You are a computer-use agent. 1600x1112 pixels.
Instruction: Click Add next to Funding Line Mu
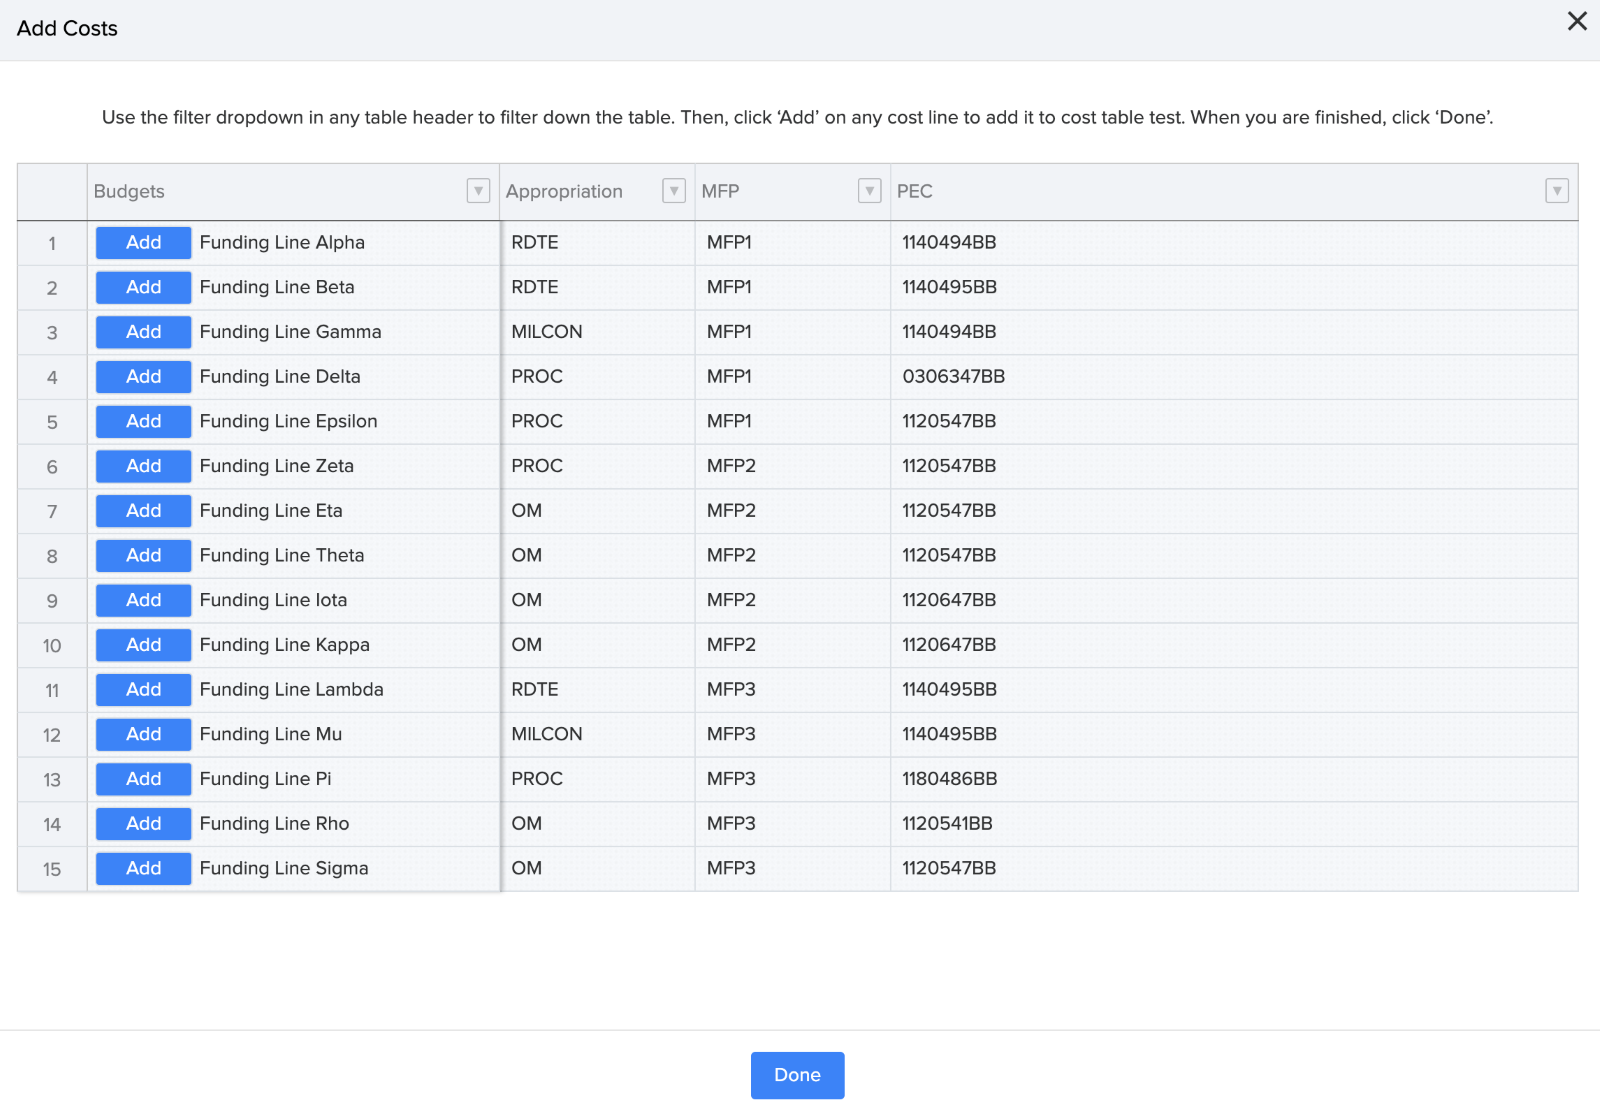[x=143, y=735]
